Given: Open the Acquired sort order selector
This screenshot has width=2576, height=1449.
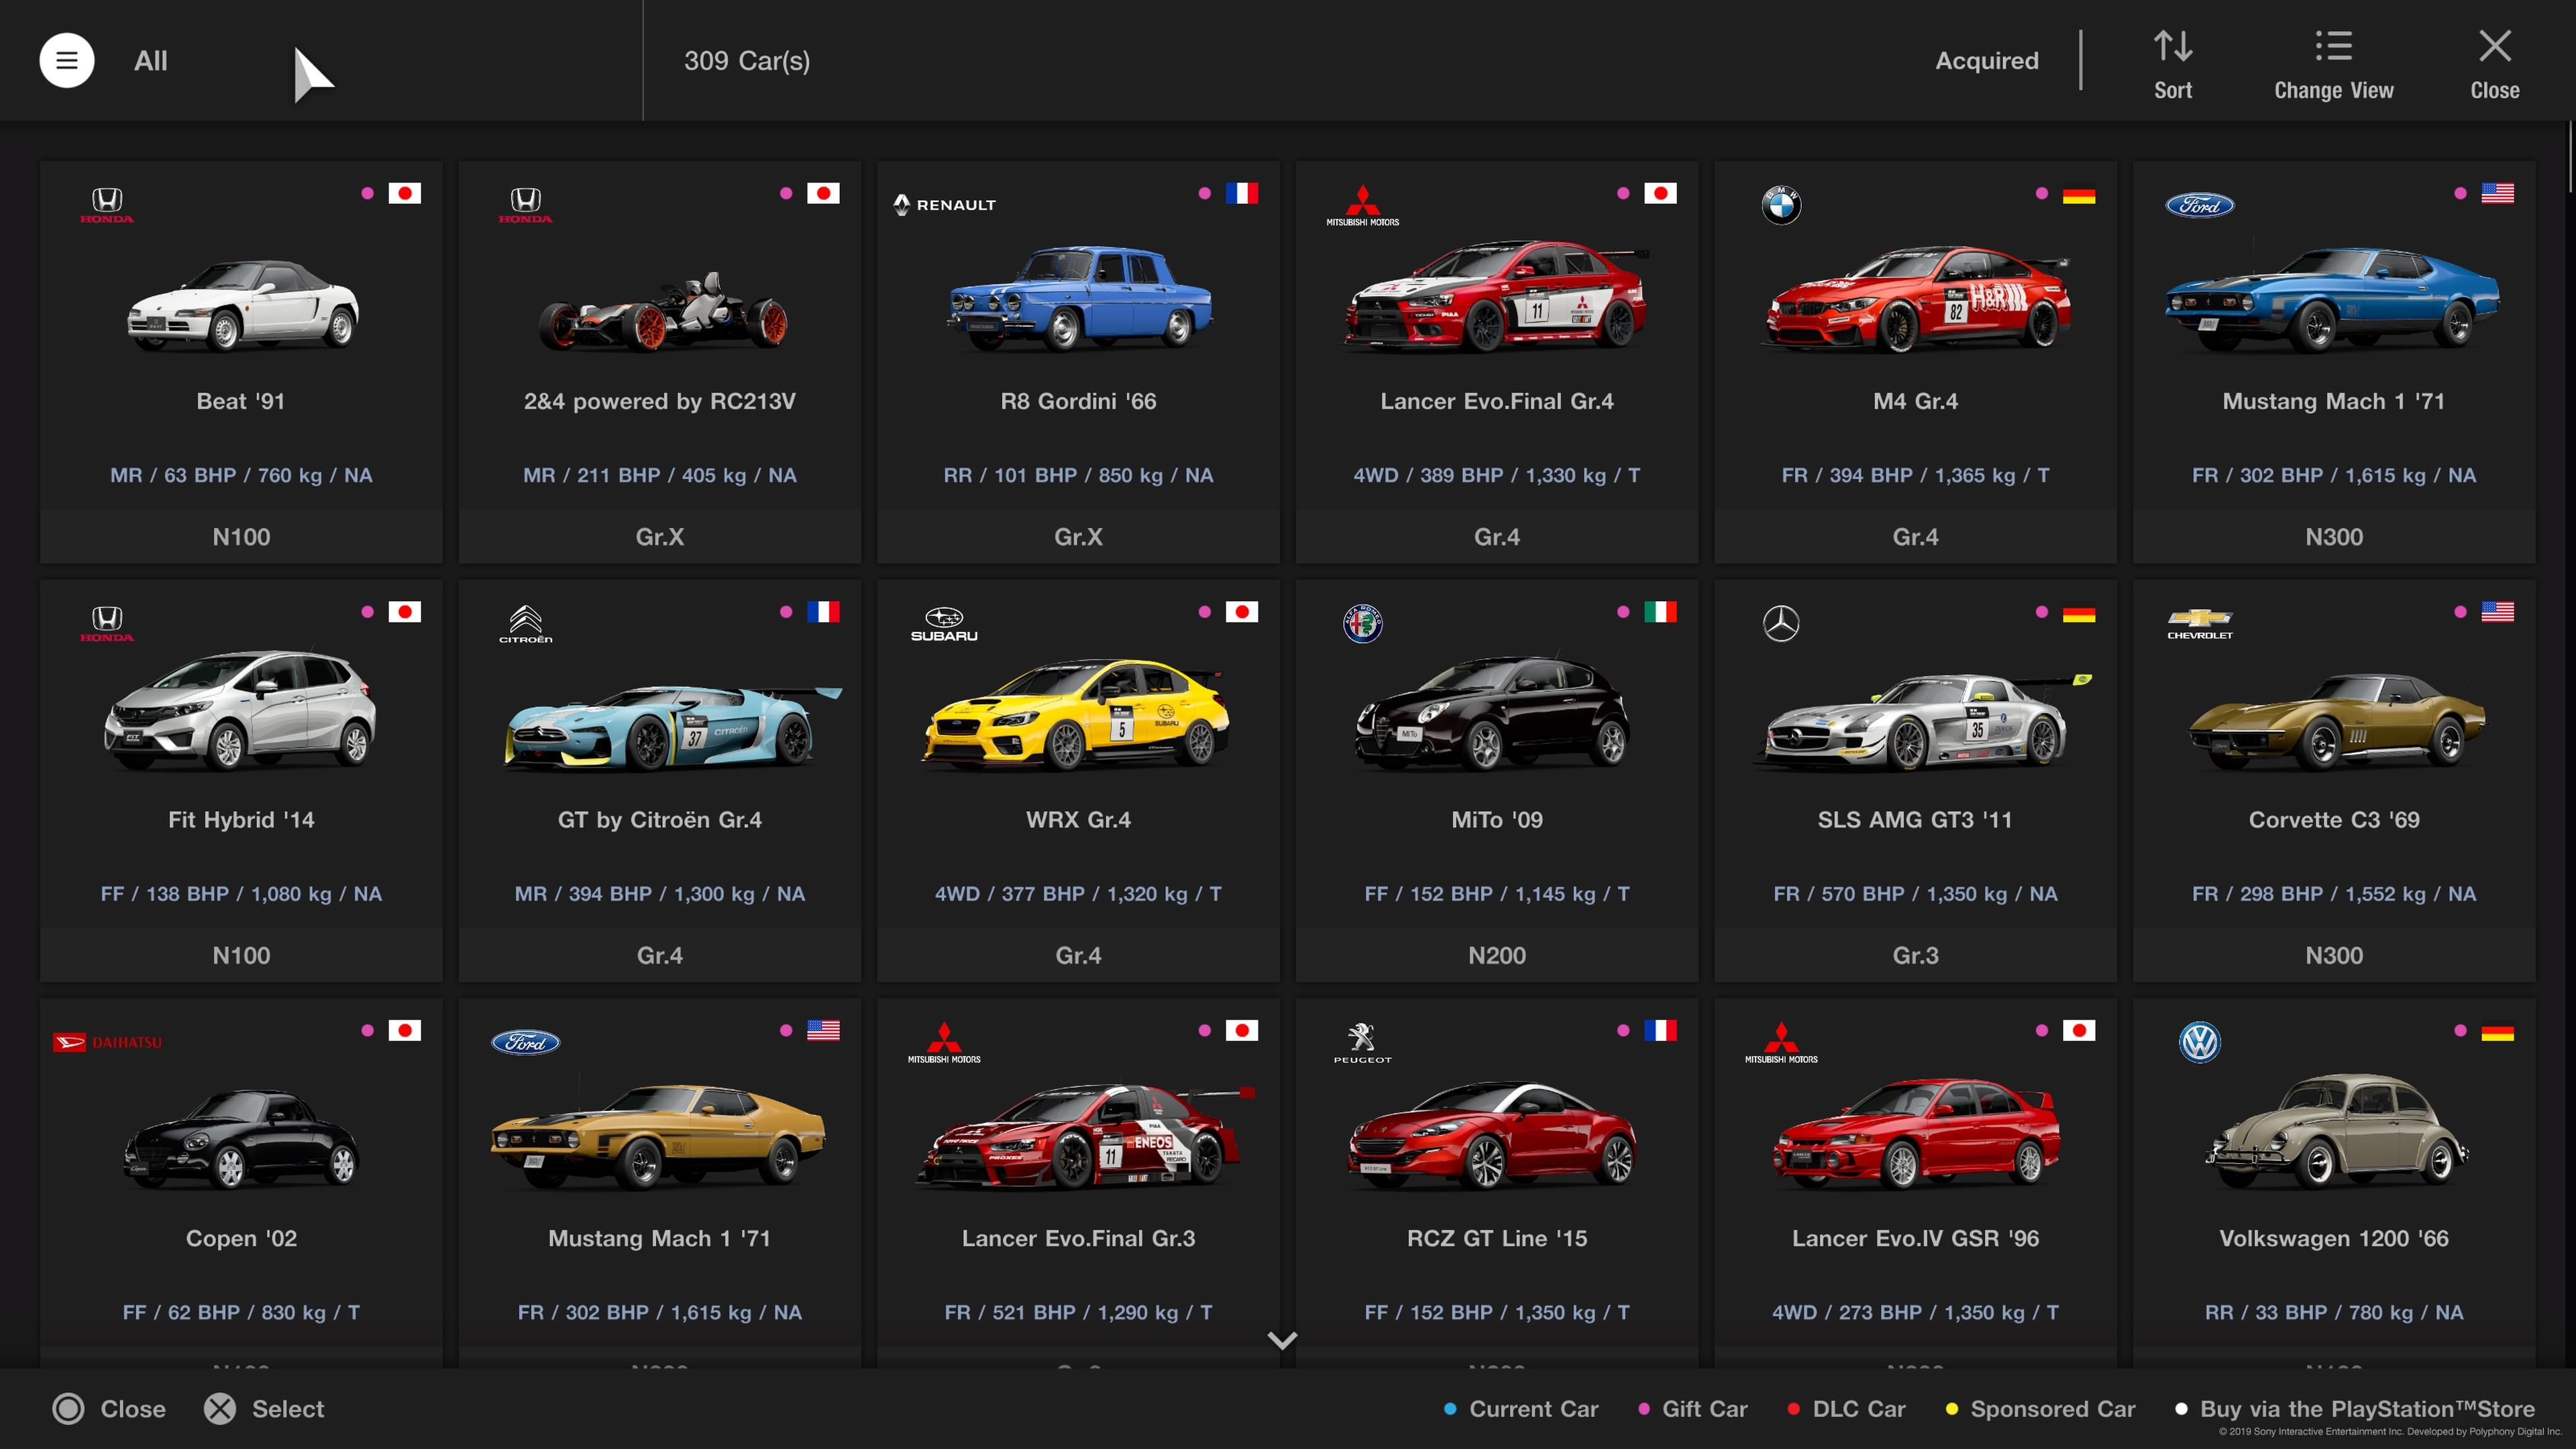Looking at the screenshot, I should pyautogui.click(x=1986, y=61).
